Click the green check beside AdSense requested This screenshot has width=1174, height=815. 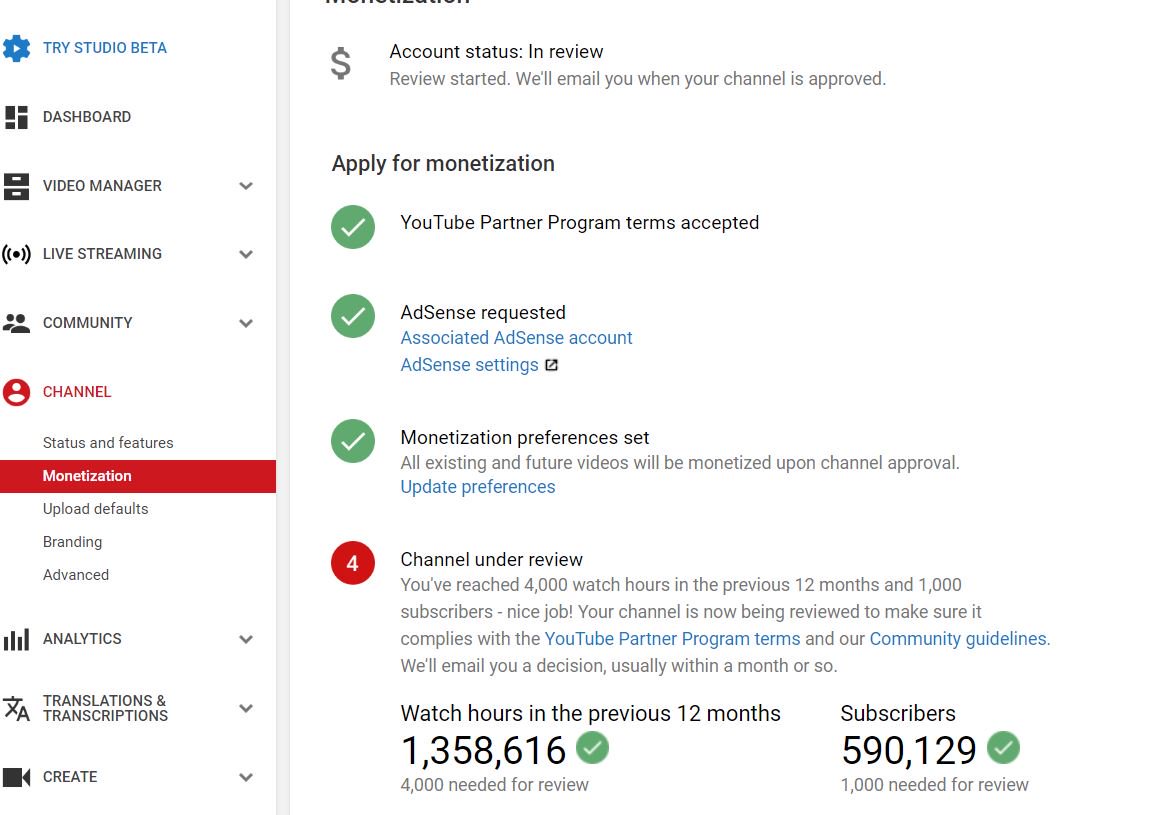point(353,316)
